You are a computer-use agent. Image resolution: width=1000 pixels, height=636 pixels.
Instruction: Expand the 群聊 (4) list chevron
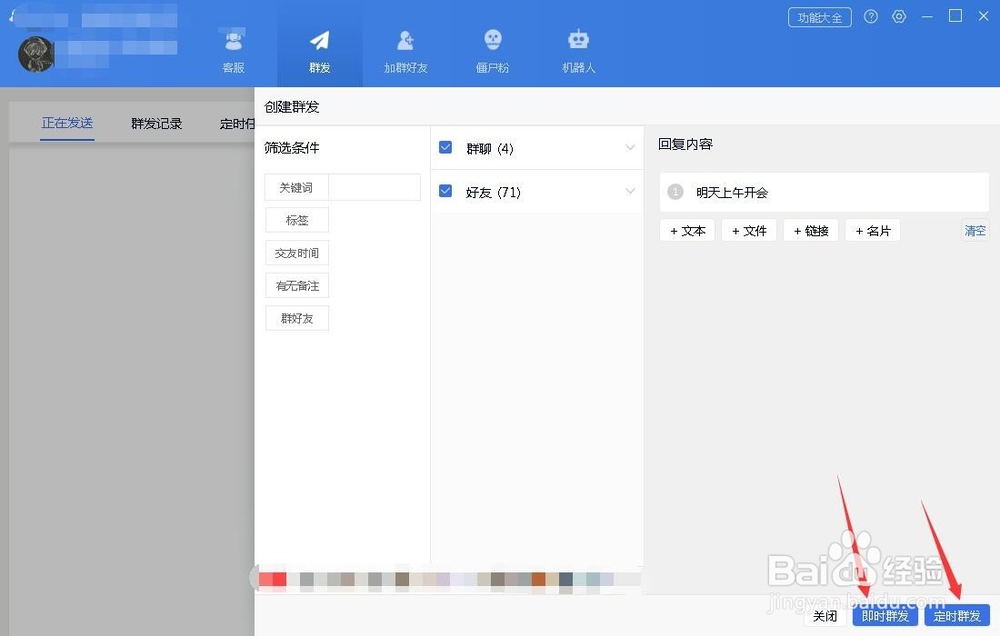[x=630, y=147]
